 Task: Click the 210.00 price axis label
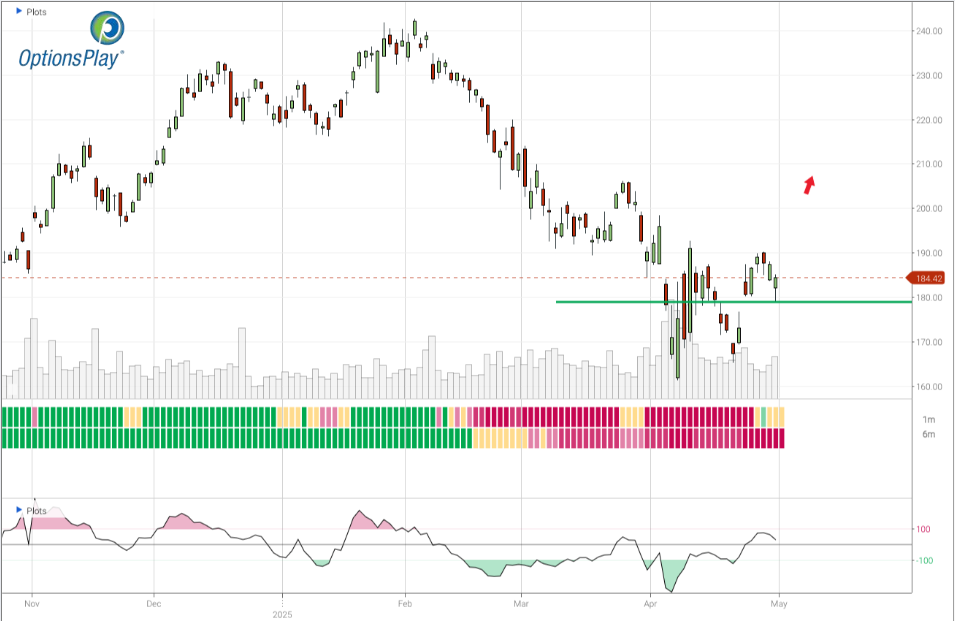929,164
